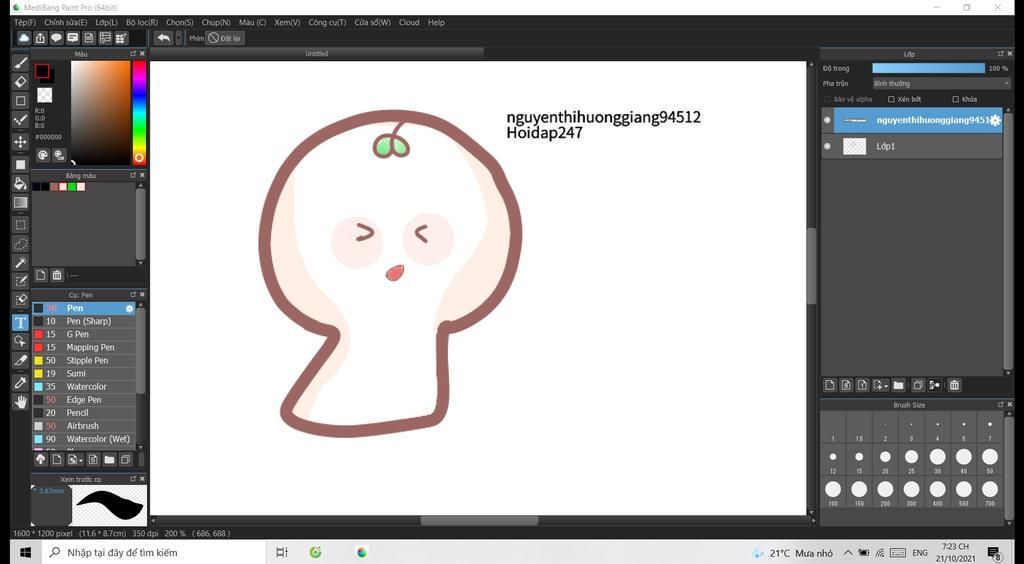Undock the Brush Size panel
Image resolution: width=1024 pixels, height=564 pixels.
(1000, 405)
